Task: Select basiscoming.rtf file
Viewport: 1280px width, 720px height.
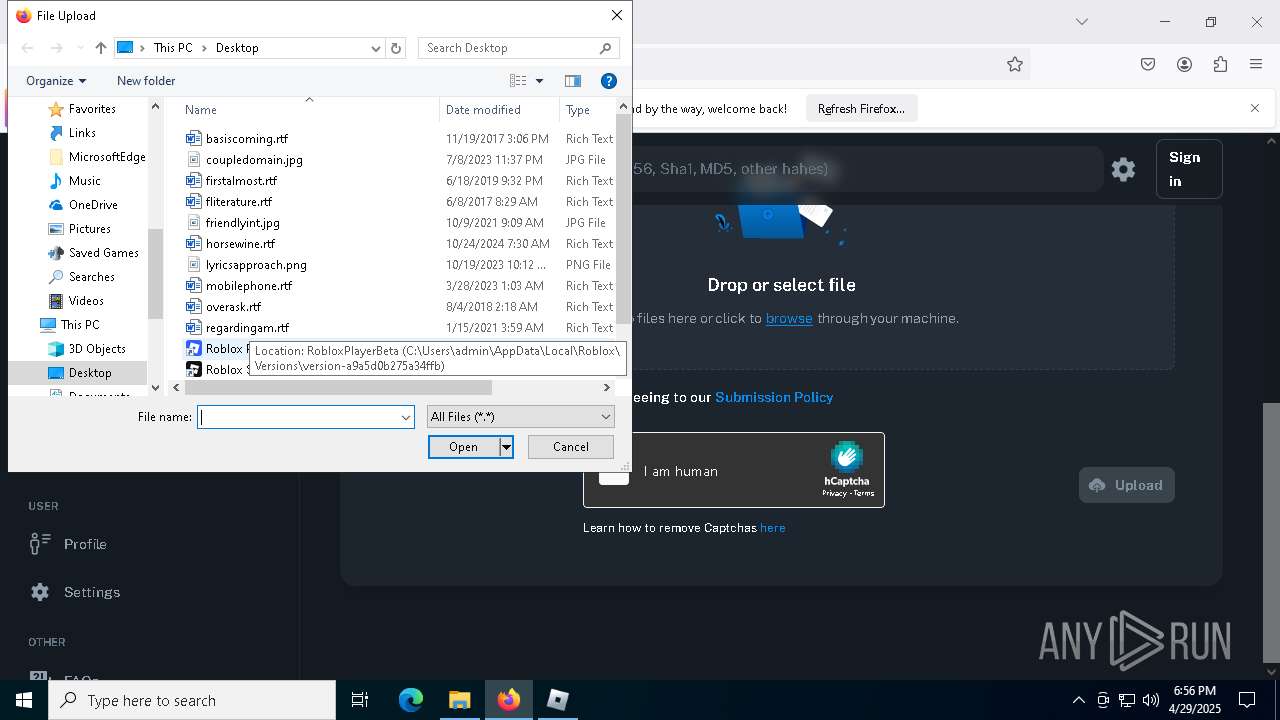Action: pyautogui.click(x=246, y=139)
